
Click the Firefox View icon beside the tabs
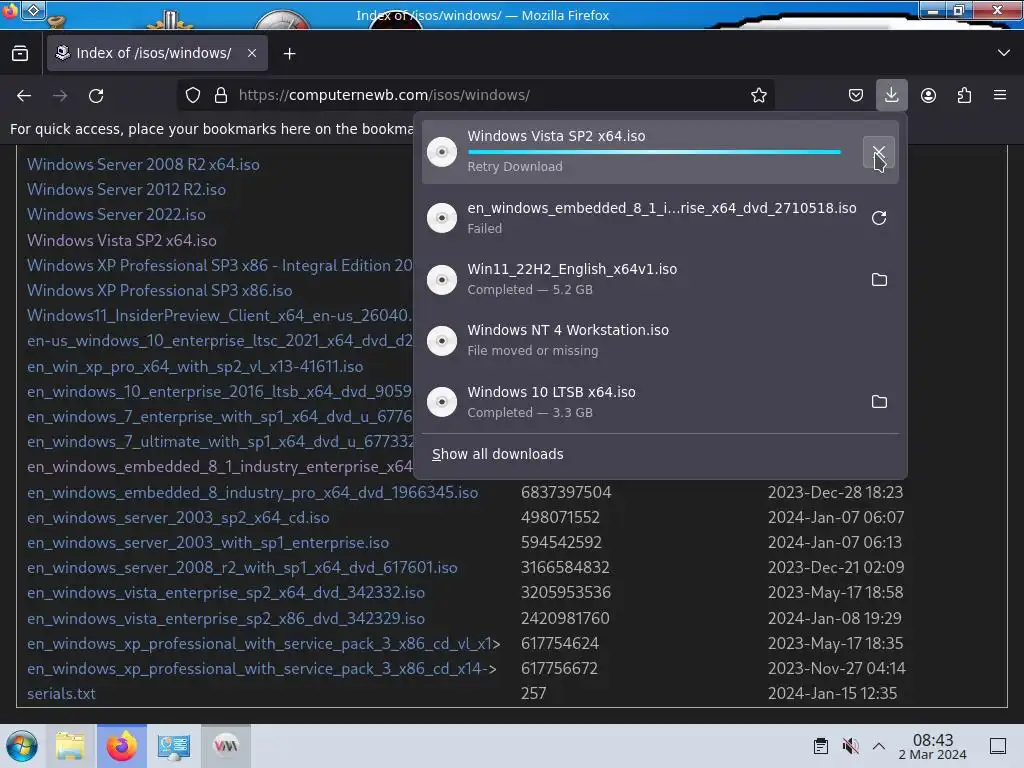[20, 54]
